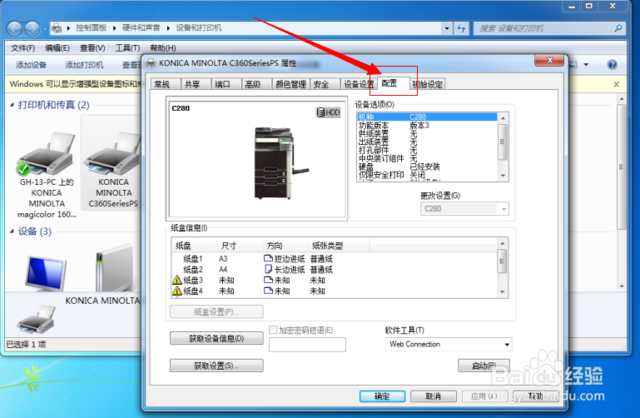Open the 文件(F) menu
The width and height of the screenshot is (640, 418).
pos(22,48)
